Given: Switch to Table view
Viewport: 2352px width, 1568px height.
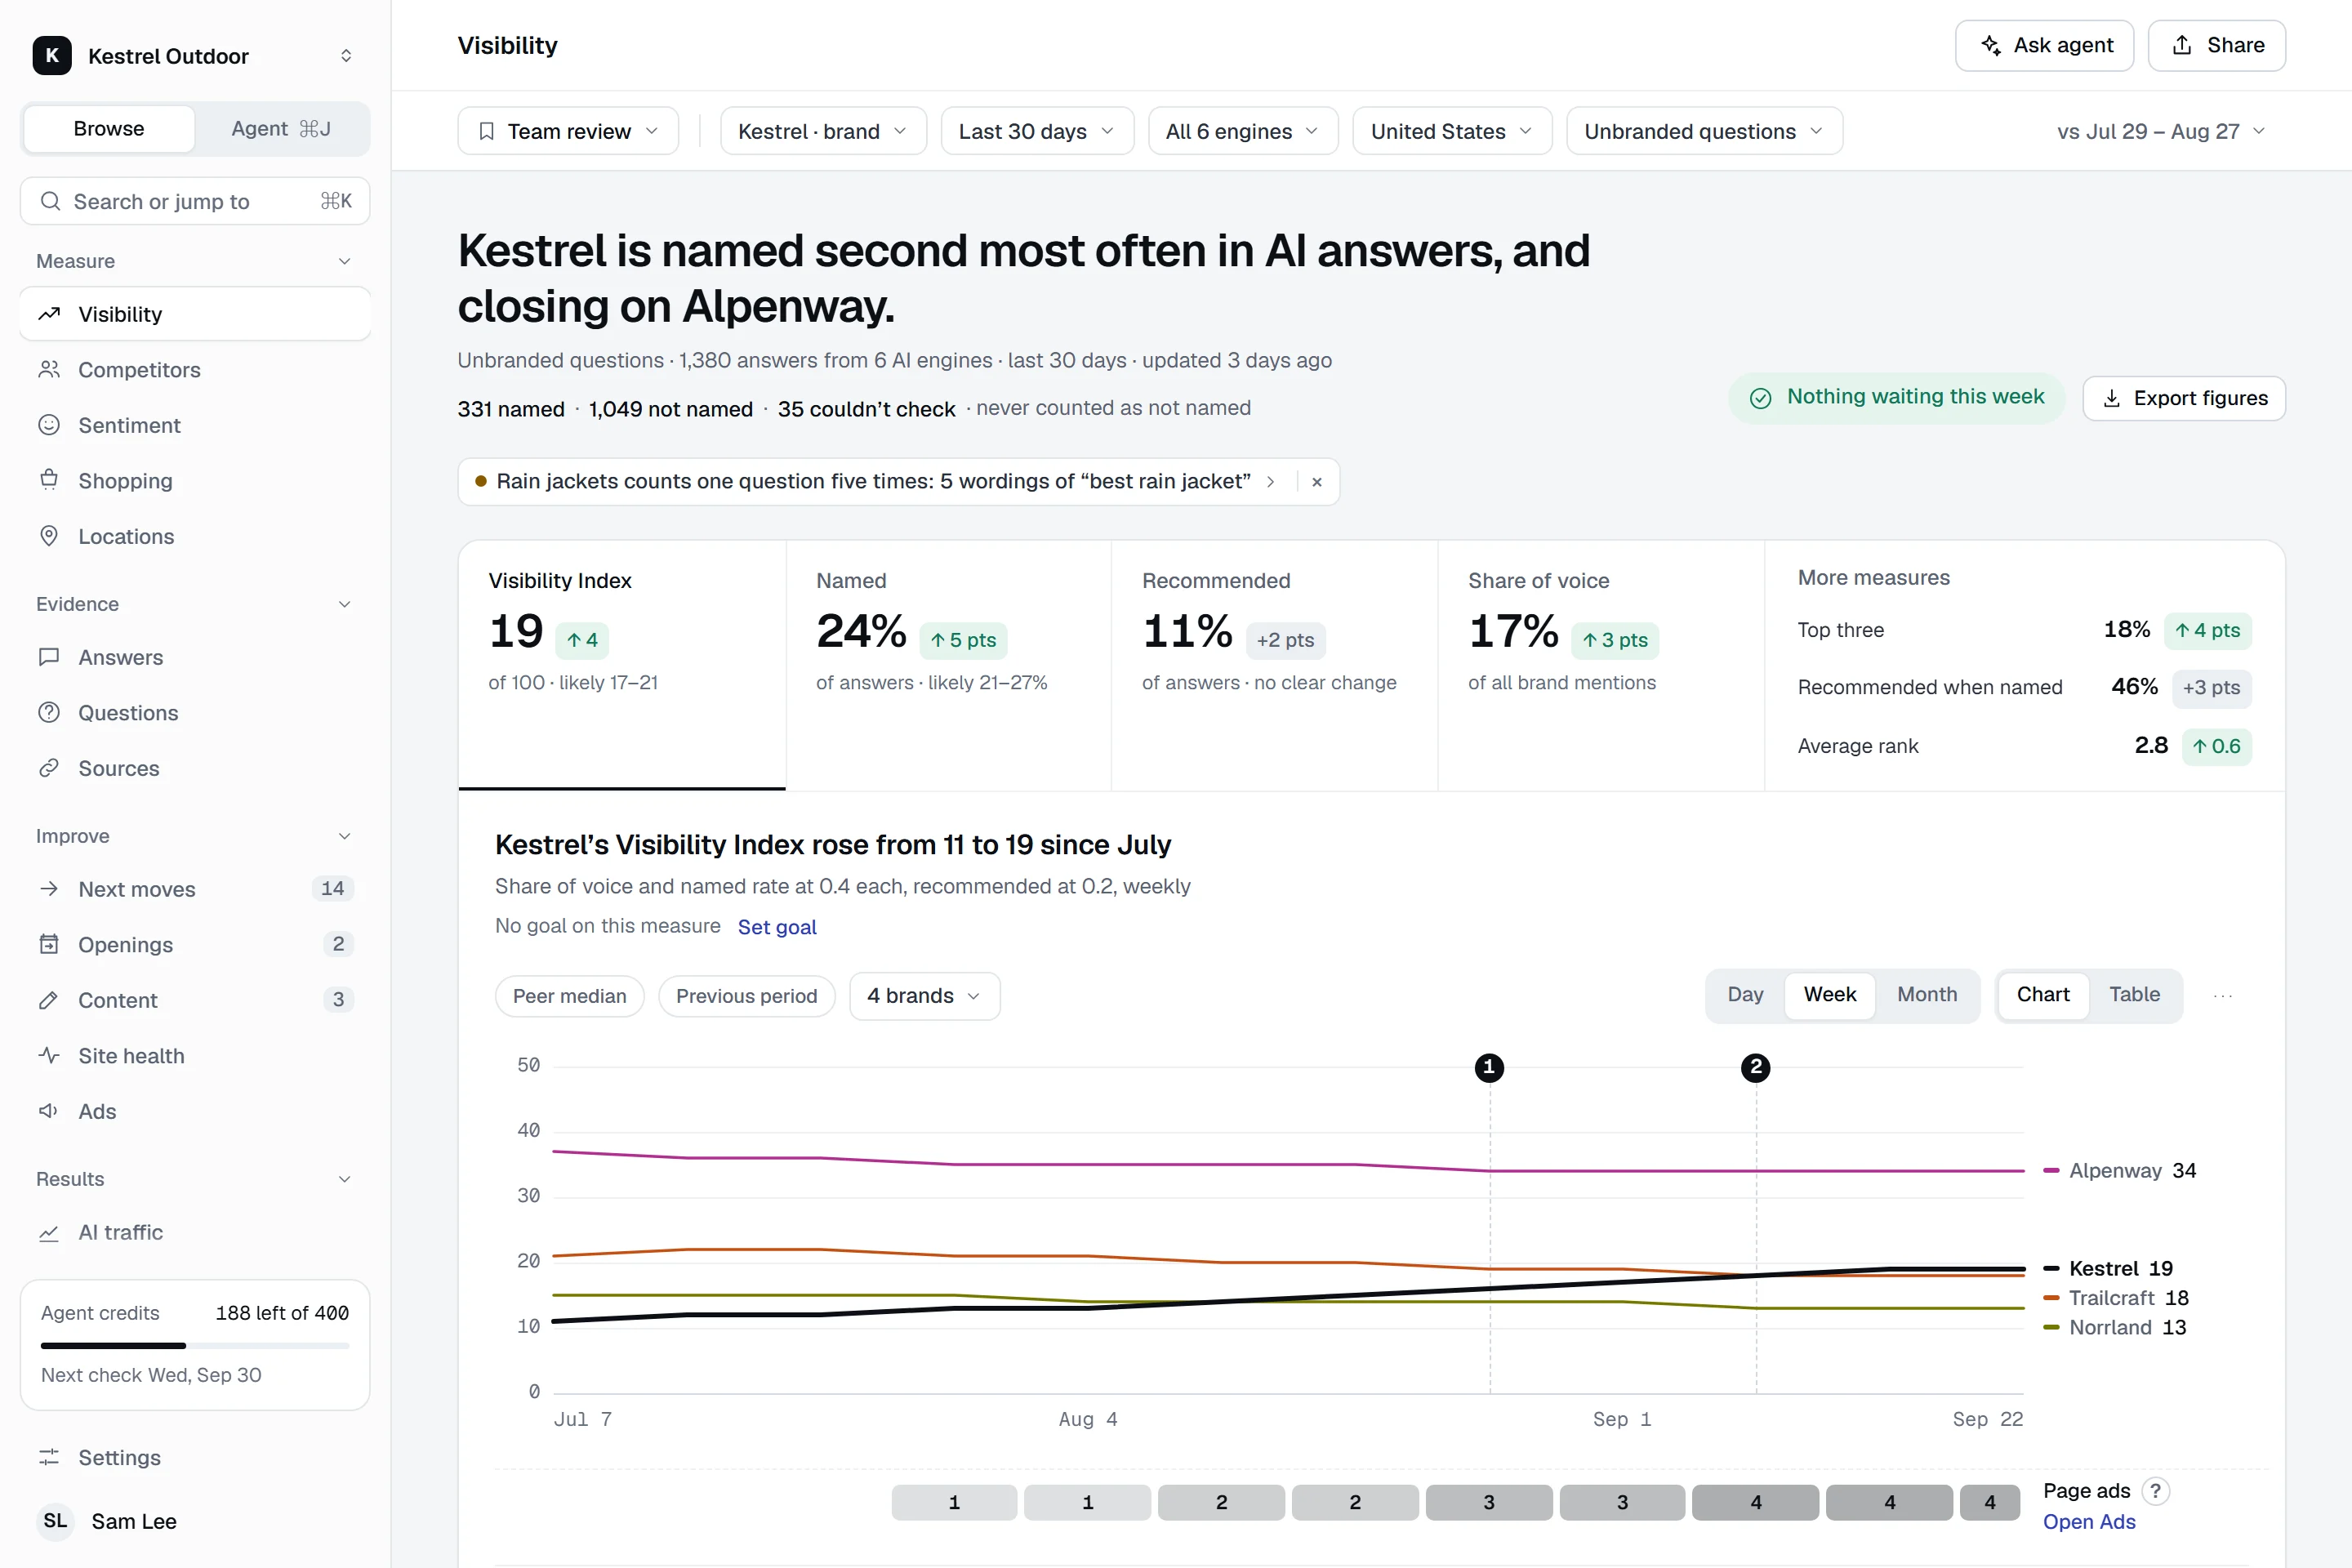Looking at the screenshot, I should [2134, 995].
